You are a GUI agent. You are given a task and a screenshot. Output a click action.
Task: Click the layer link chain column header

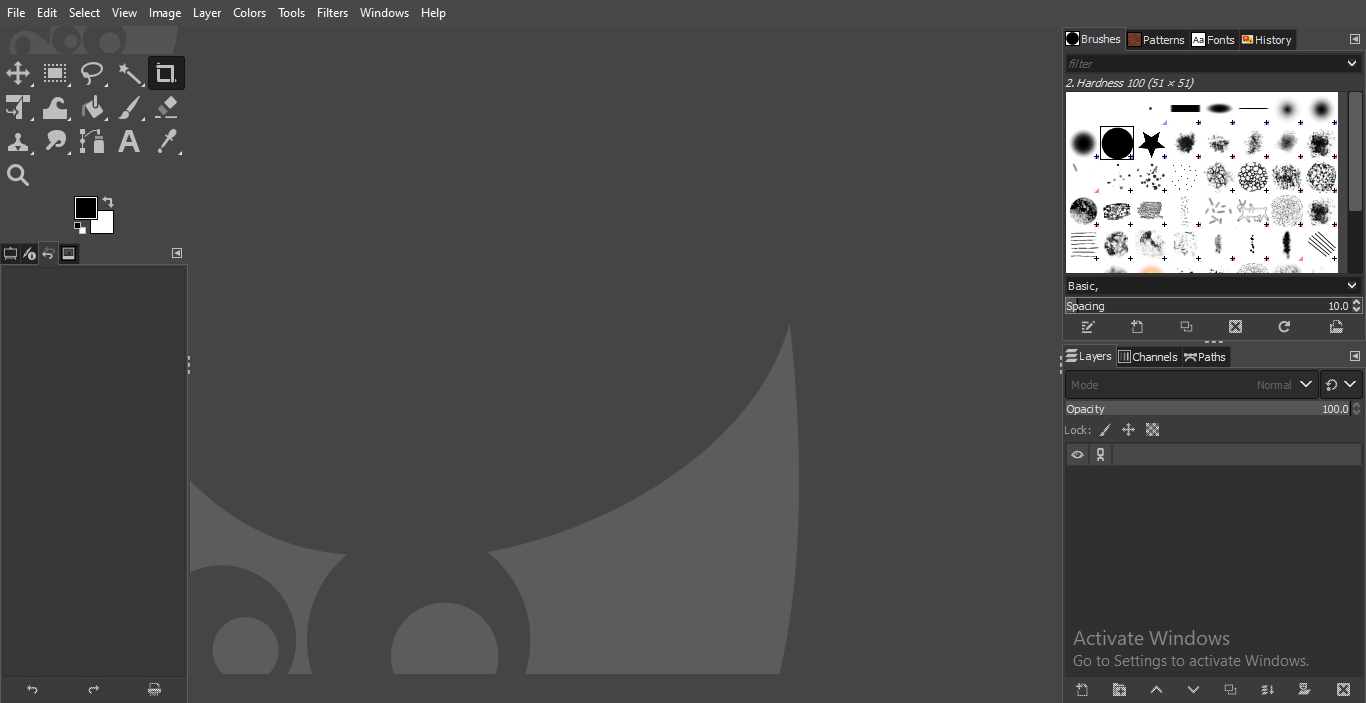(1100, 455)
